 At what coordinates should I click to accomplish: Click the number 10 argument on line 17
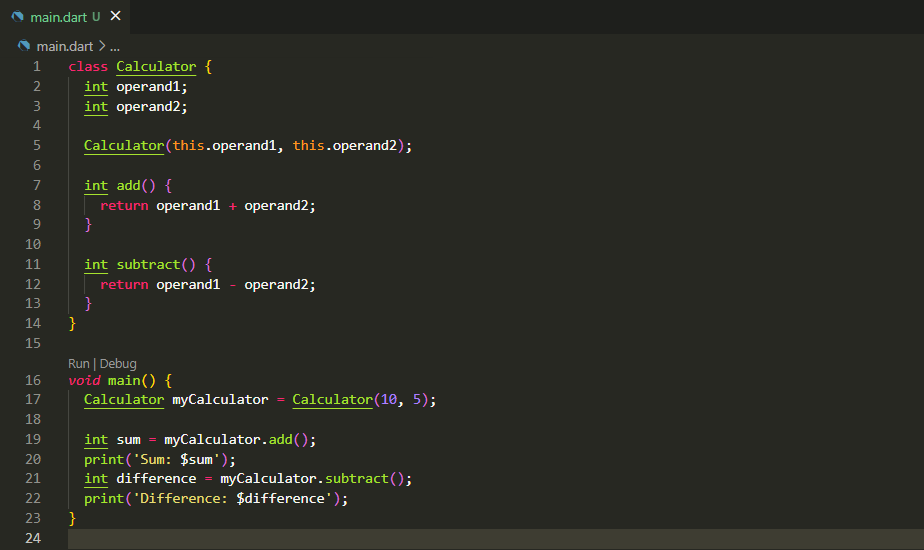coord(389,400)
